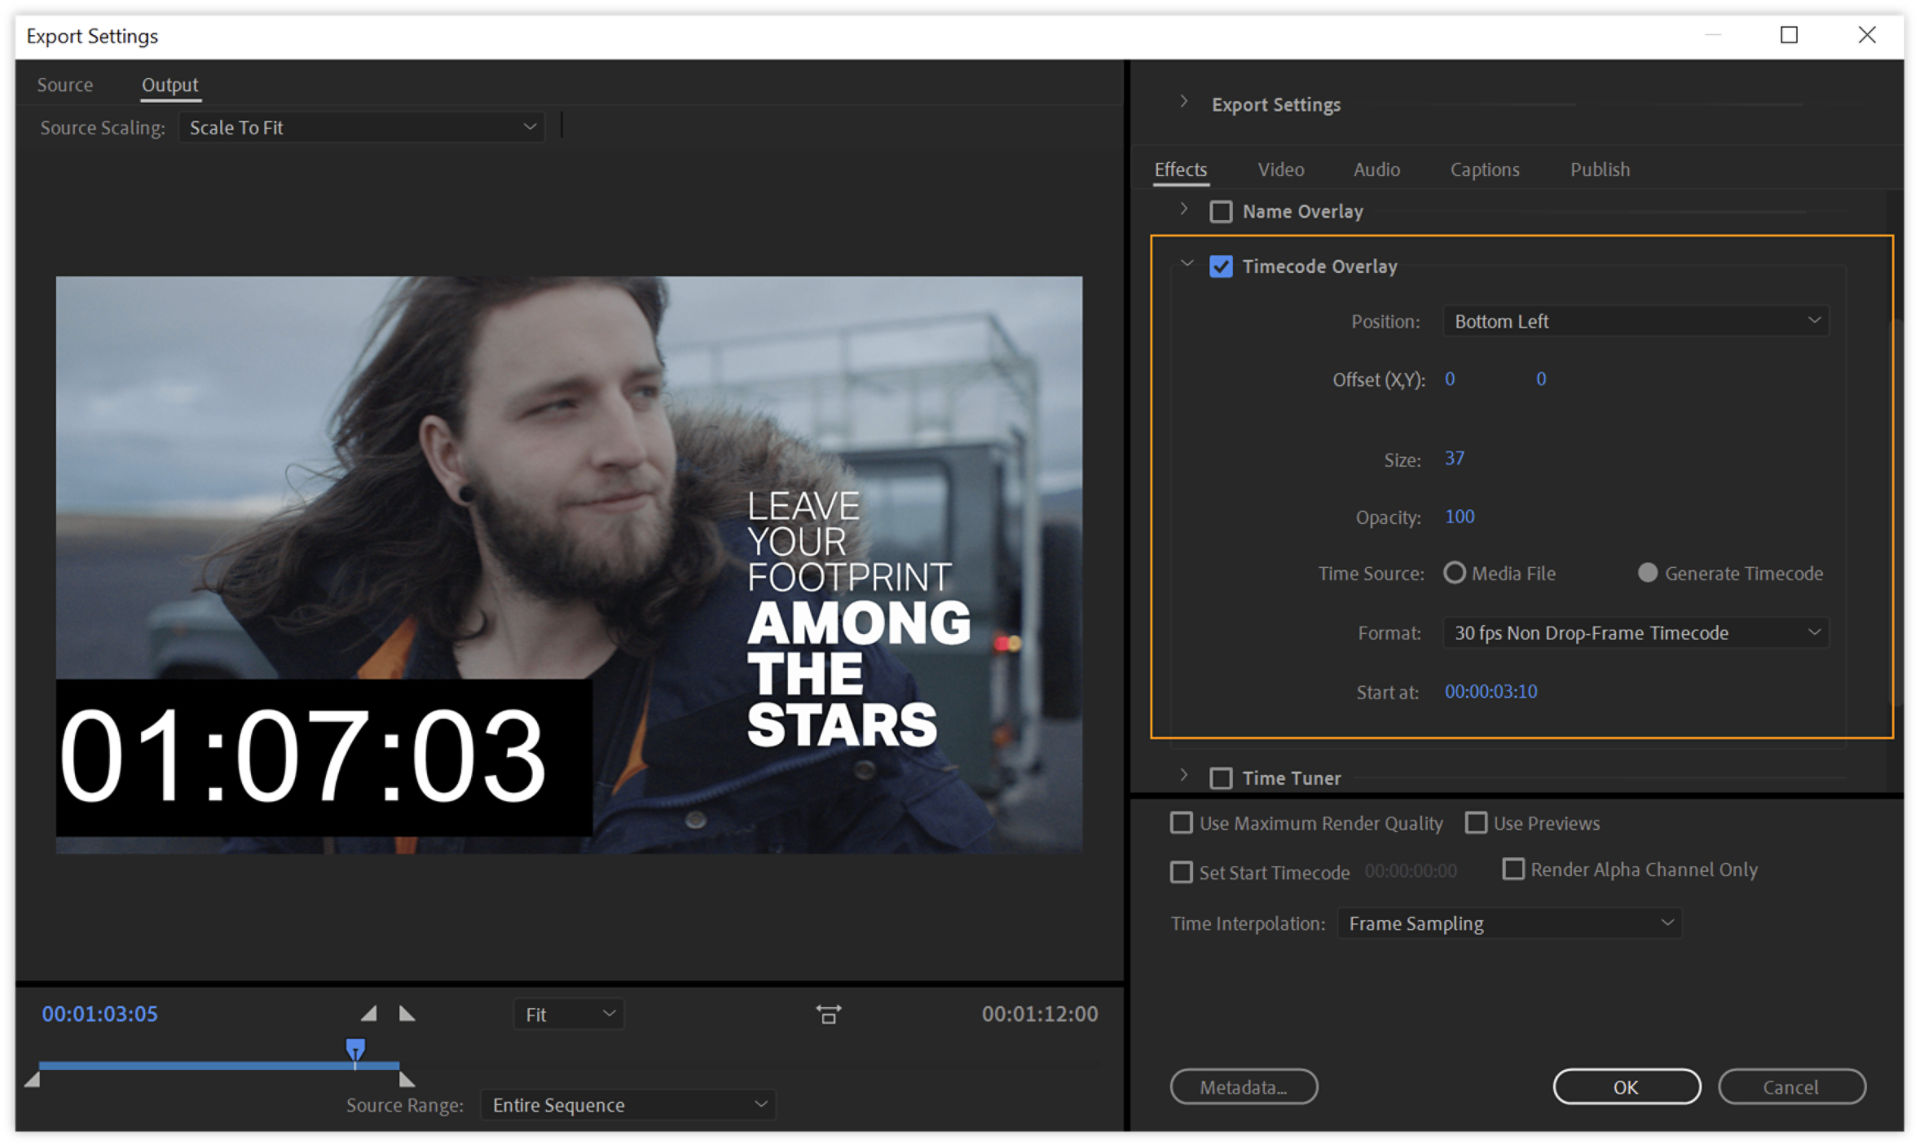
Task: Confirm export settings with OK
Action: coord(1626,1087)
